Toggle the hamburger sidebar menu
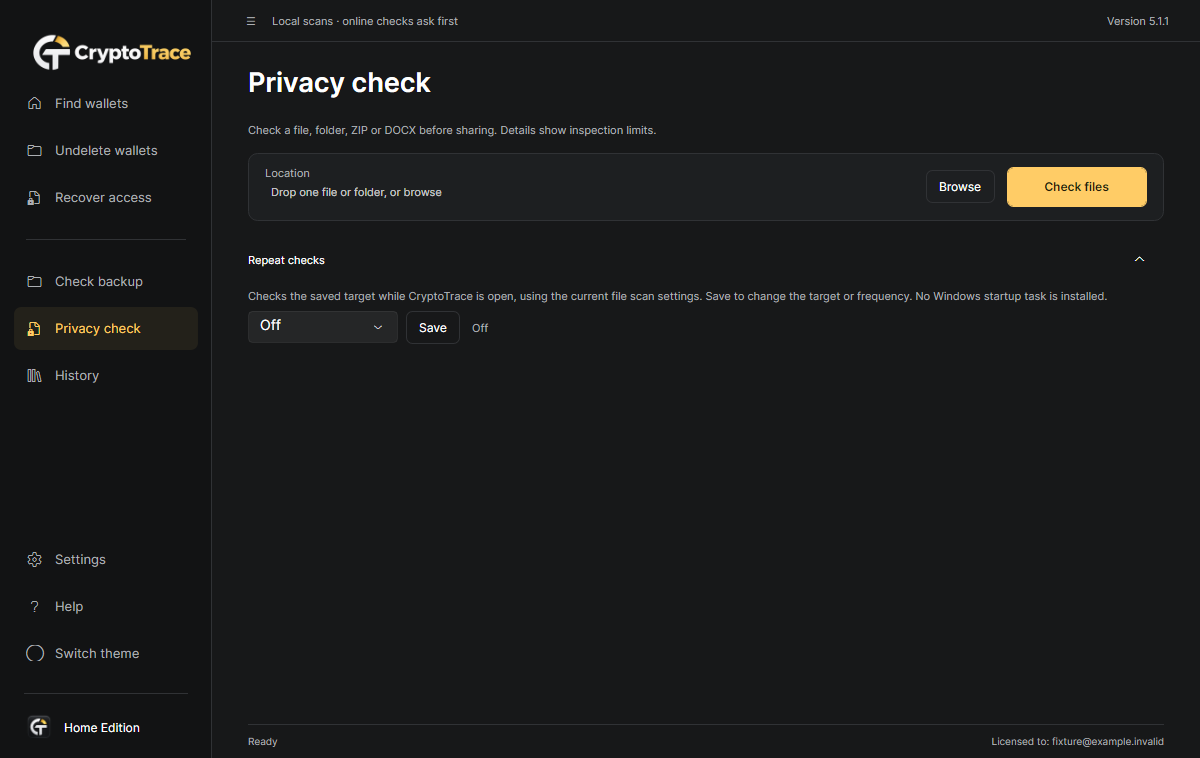 [251, 21]
